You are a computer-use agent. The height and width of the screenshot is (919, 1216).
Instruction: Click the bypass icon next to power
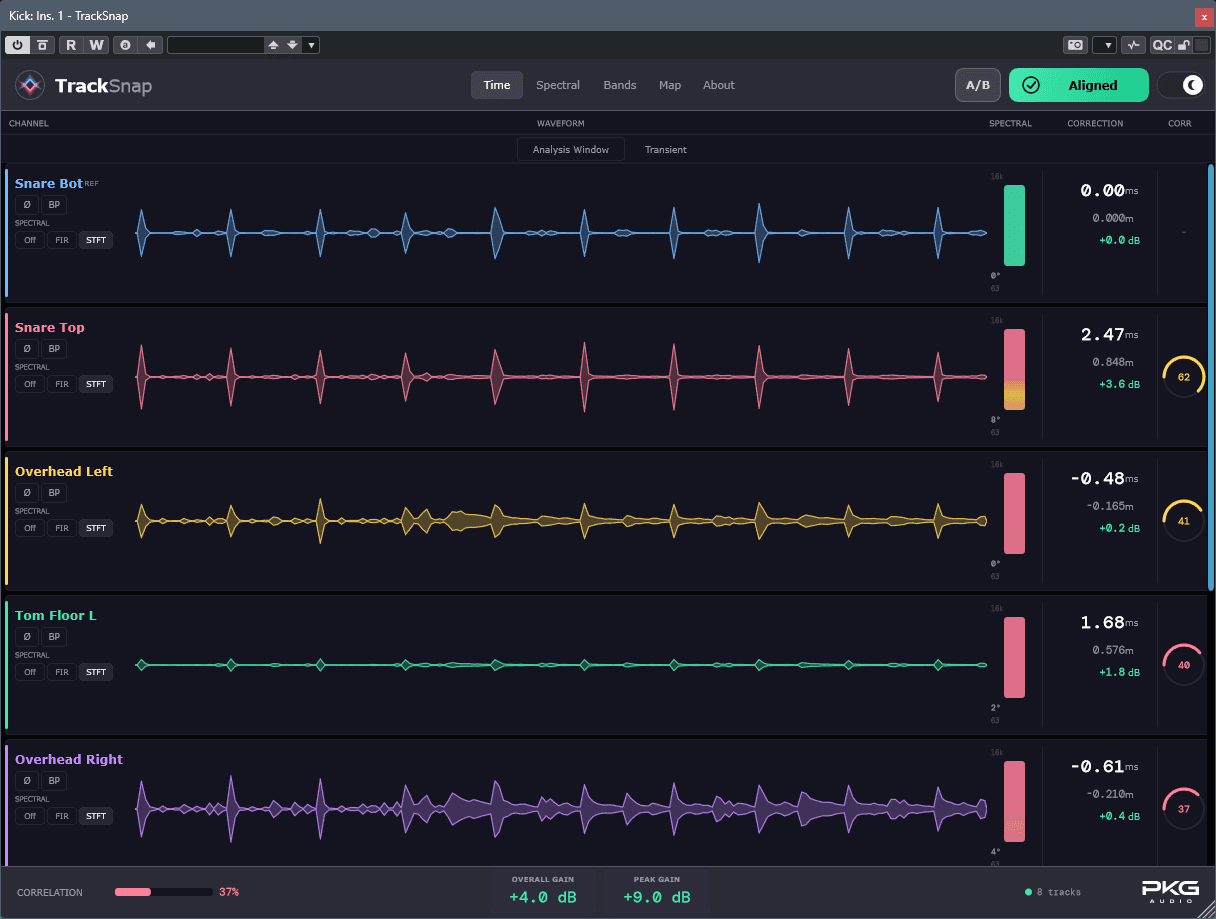[42, 45]
